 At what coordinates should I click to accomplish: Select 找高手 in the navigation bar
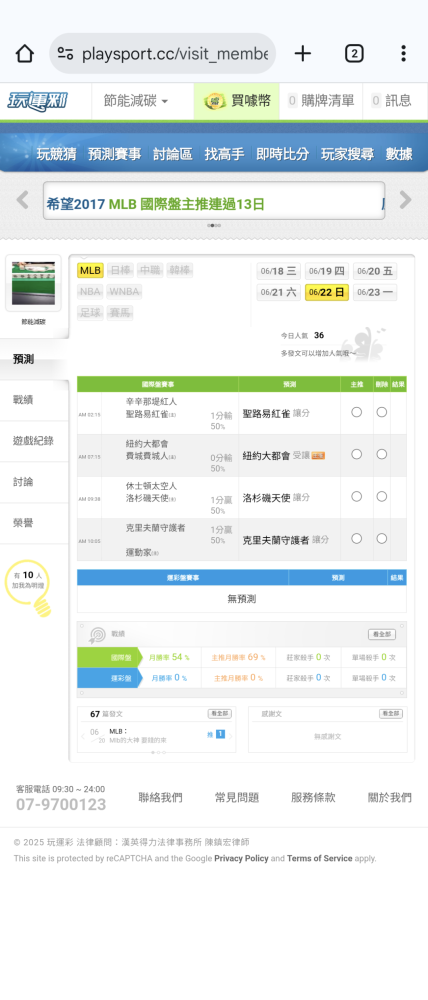point(224,154)
